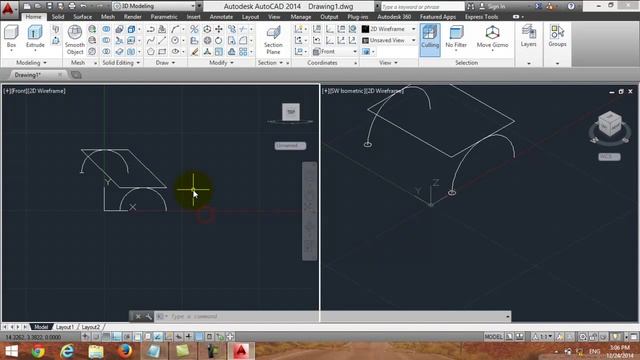640x360 pixels.
Task: Toggle Object Snap in the status bar
Action: [137, 337]
